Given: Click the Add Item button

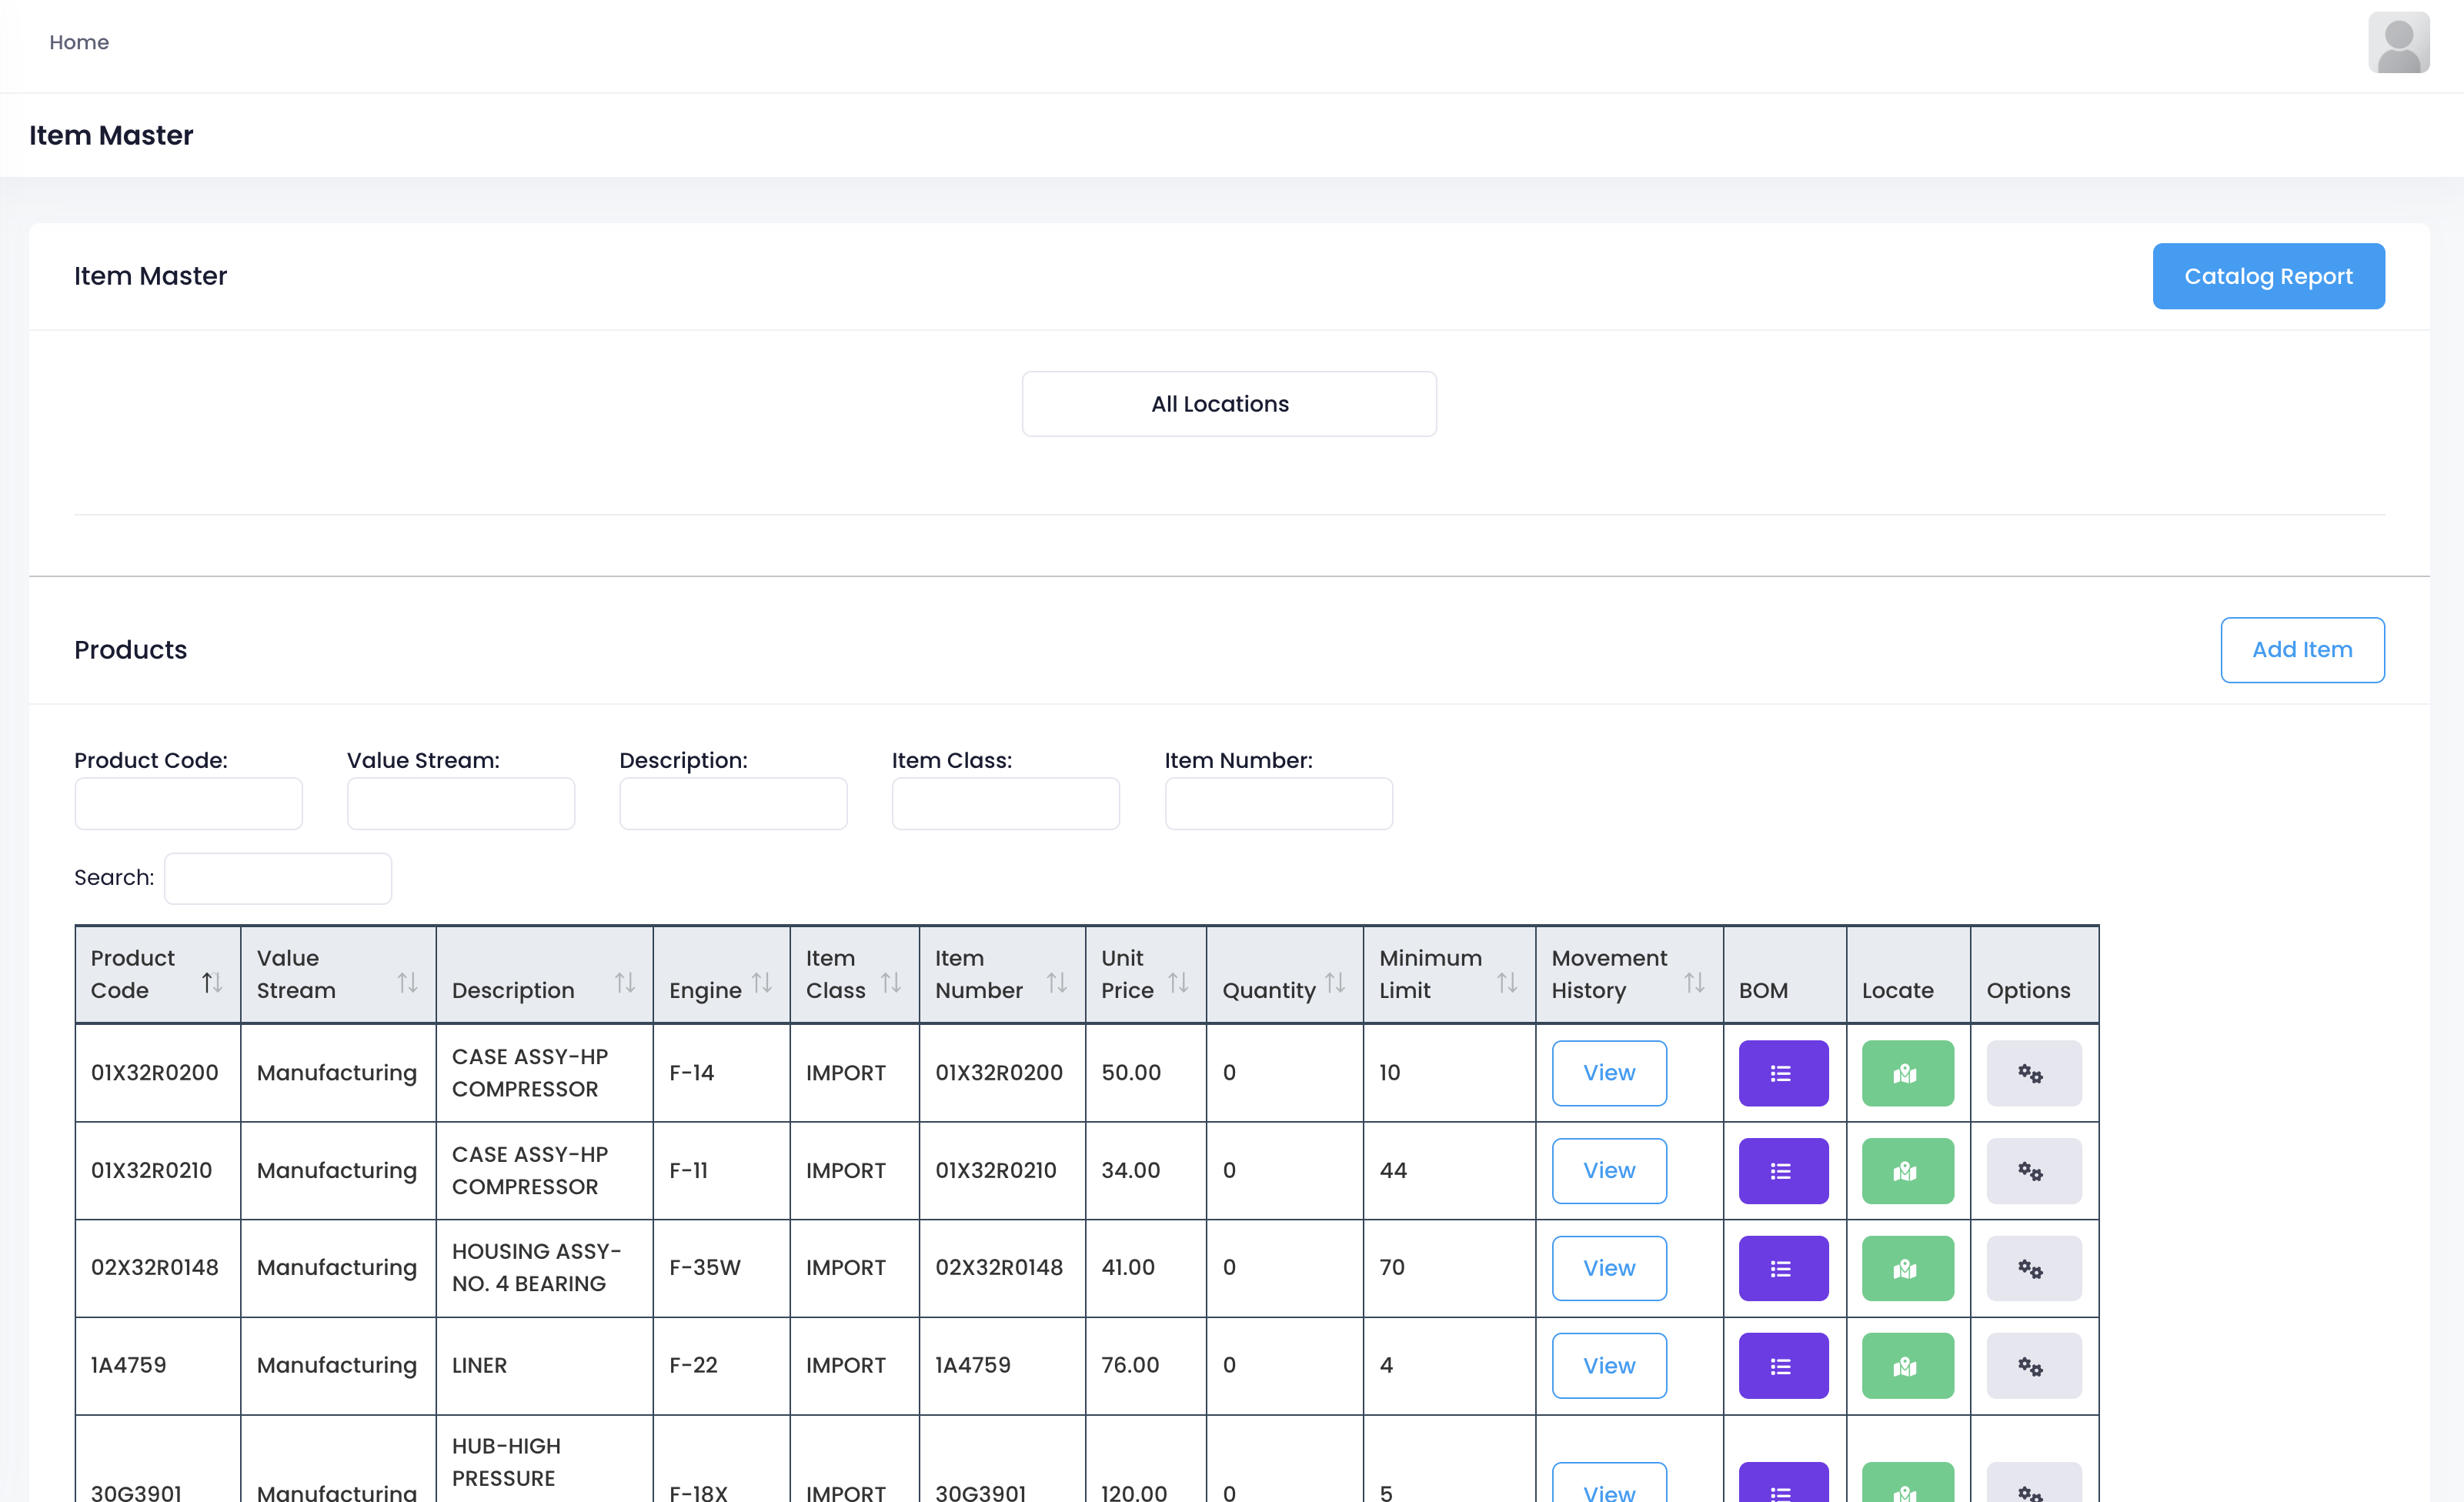Looking at the screenshot, I should coord(2301,650).
